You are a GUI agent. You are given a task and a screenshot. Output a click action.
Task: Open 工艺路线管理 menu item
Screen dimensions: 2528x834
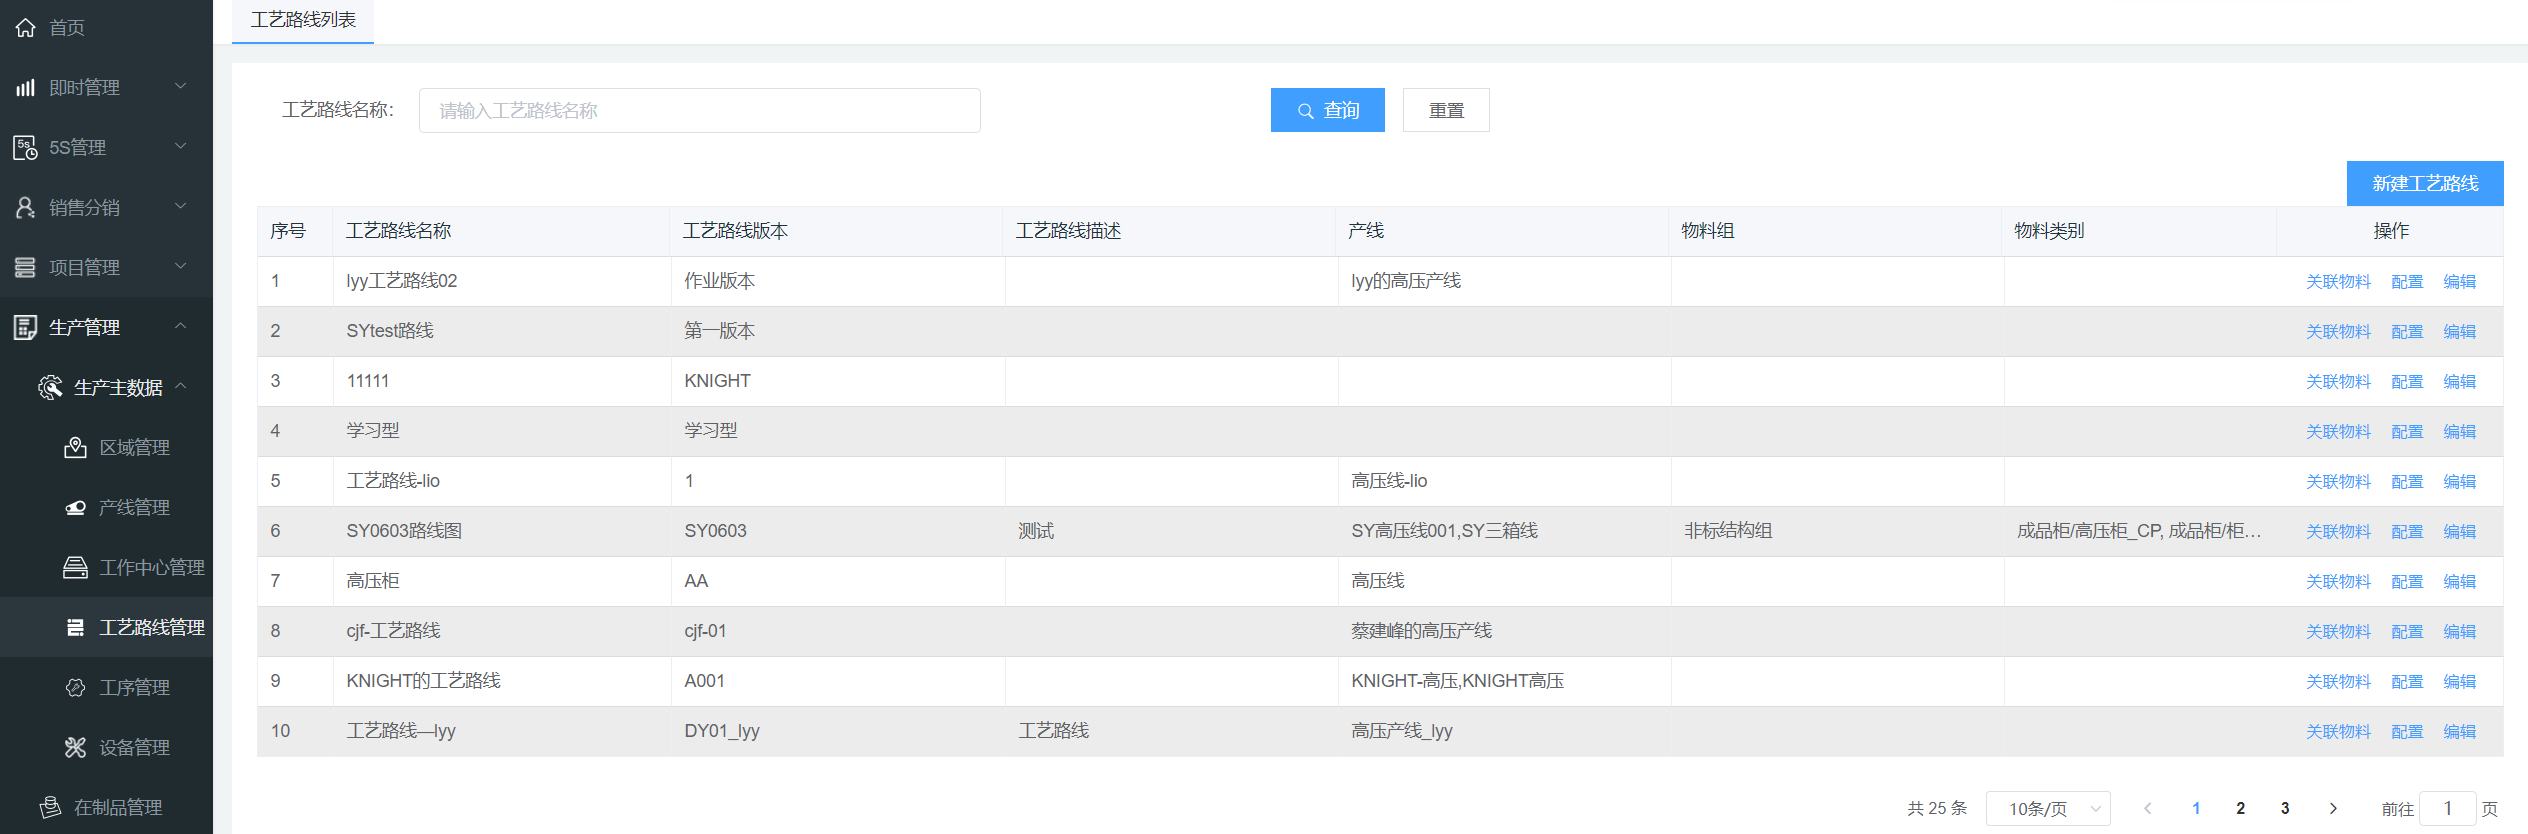(x=151, y=627)
